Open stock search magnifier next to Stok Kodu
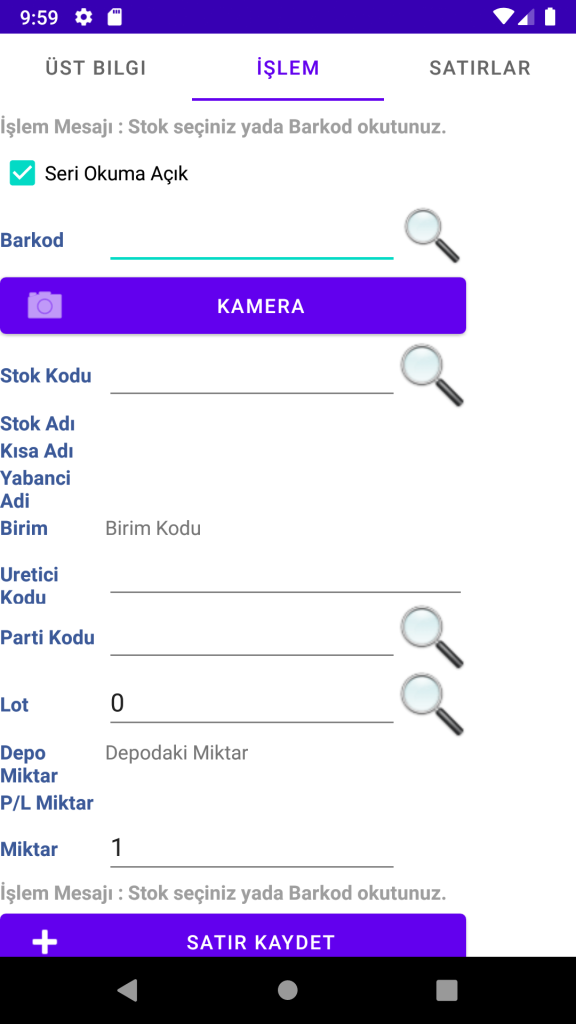This screenshot has width=576, height=1024. click(432, 376)
